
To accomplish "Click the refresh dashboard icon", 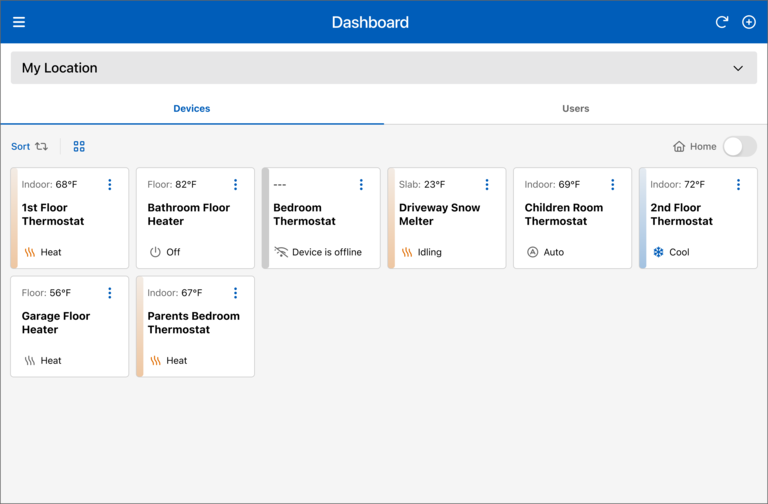I will tap(722, 22).
